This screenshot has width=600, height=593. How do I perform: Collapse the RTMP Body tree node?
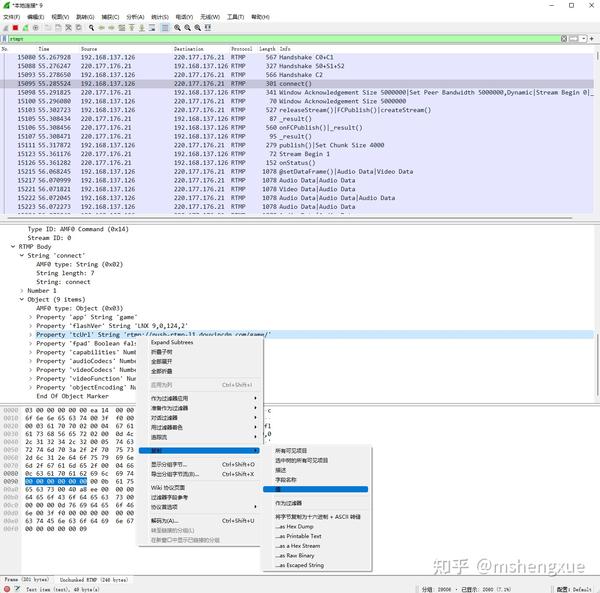[x=13, y=246]
